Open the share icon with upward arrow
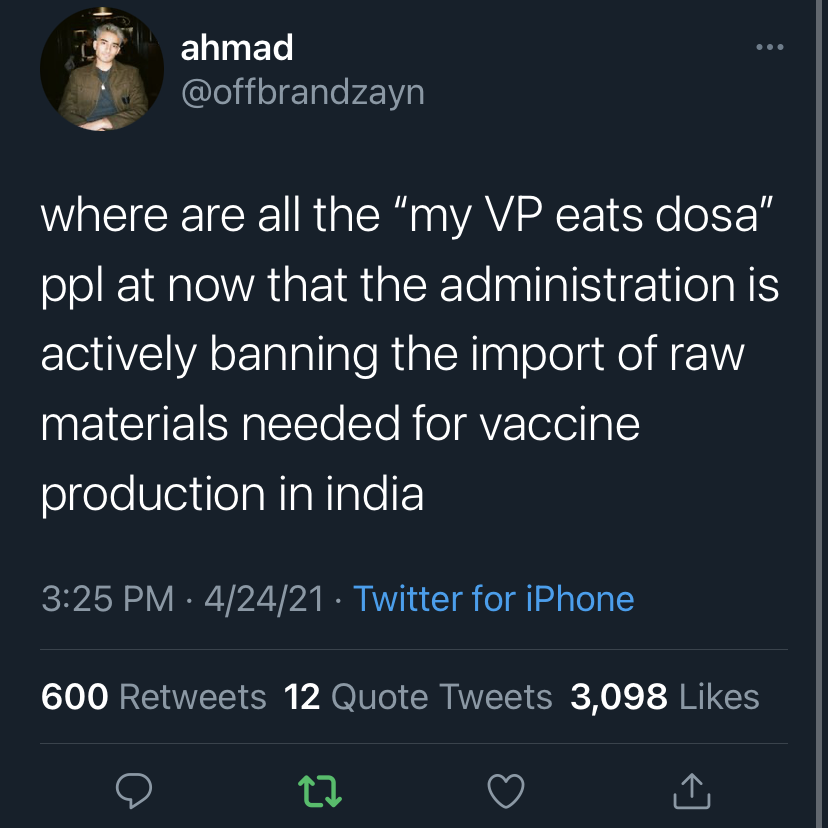 [692, 791]
